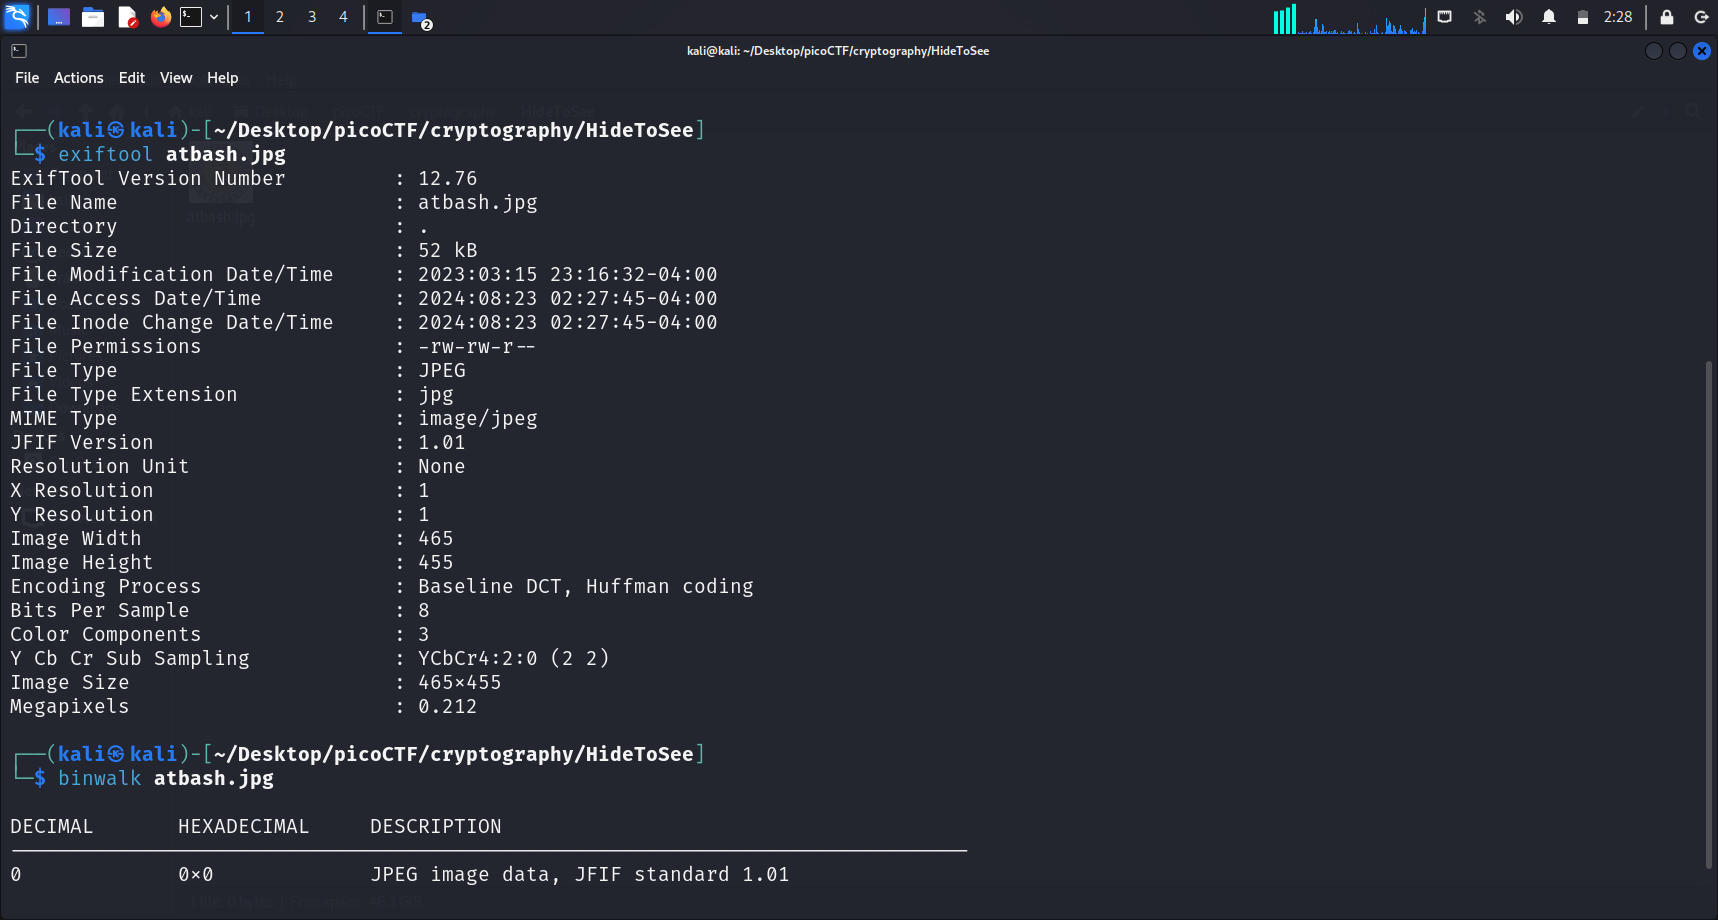Open the notifications bell icon
Image resolution: width=1718 pixels, height=920 pixels.
click(x=1548, y=17)
